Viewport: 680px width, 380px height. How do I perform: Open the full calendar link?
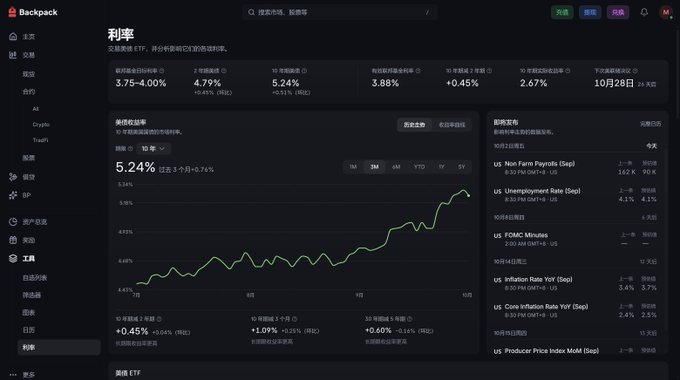[x=651, y=124]
